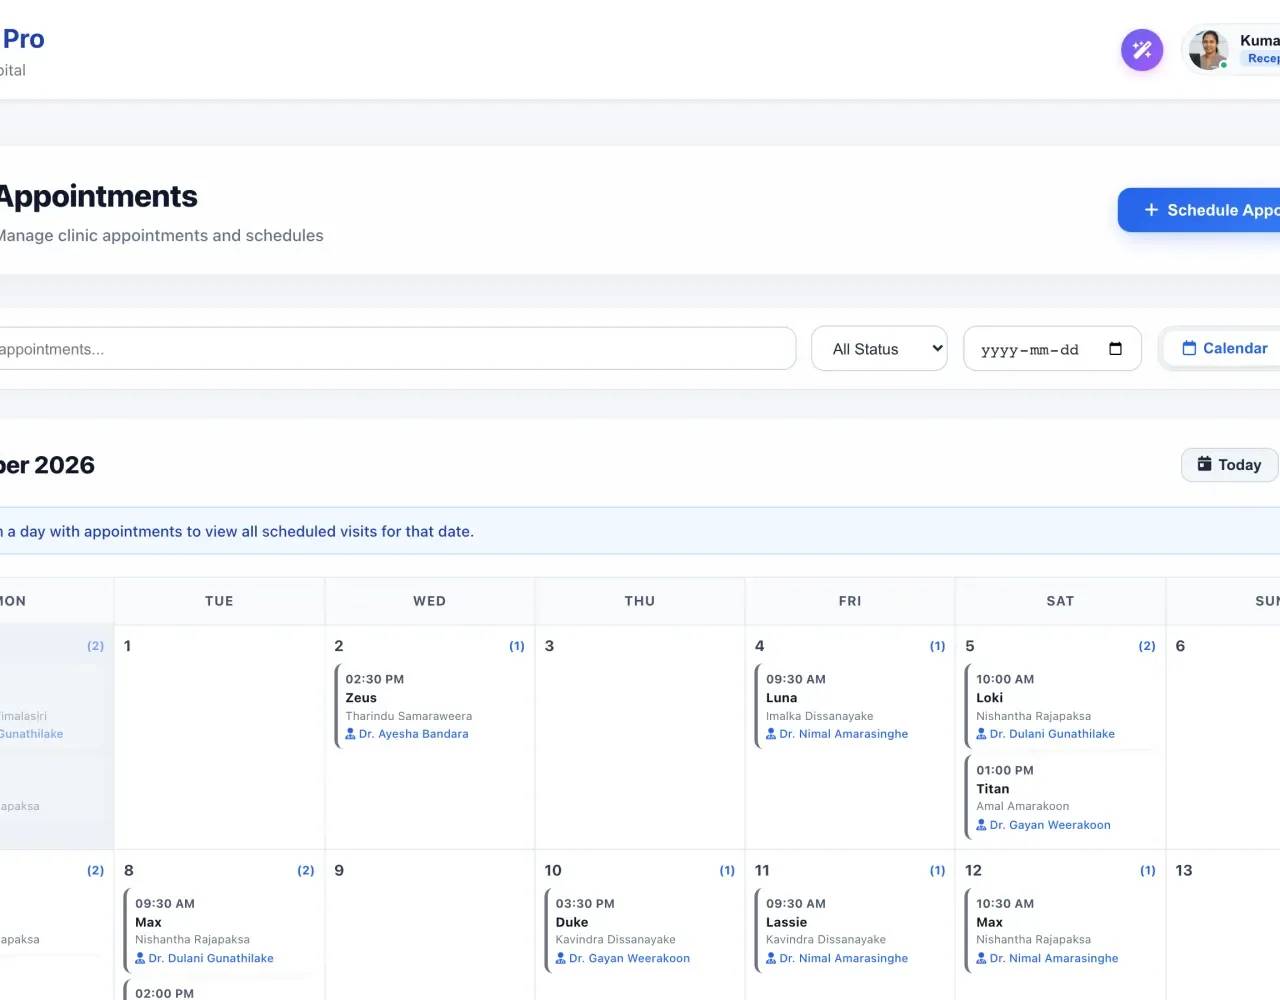
Task: Click doctor icon beside Dr. Dulani Gunathilake on Loki
Action: [x=981, y=734]
